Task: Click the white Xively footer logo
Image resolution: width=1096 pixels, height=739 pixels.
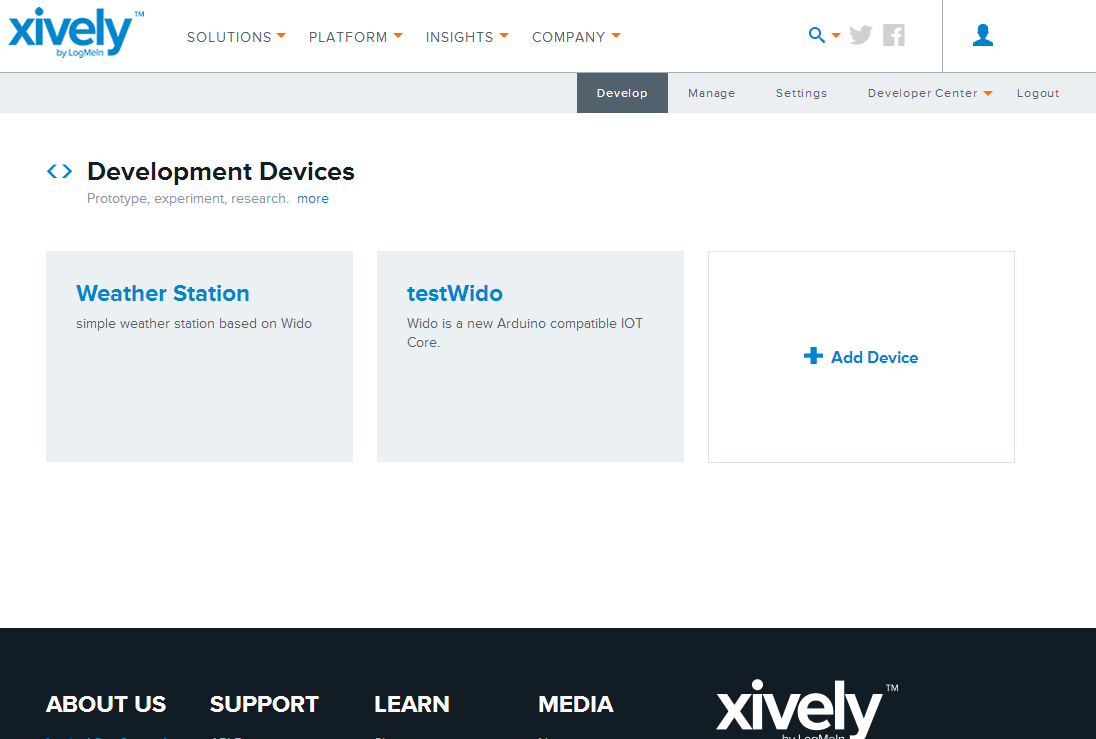Action: tap(807, 709)
